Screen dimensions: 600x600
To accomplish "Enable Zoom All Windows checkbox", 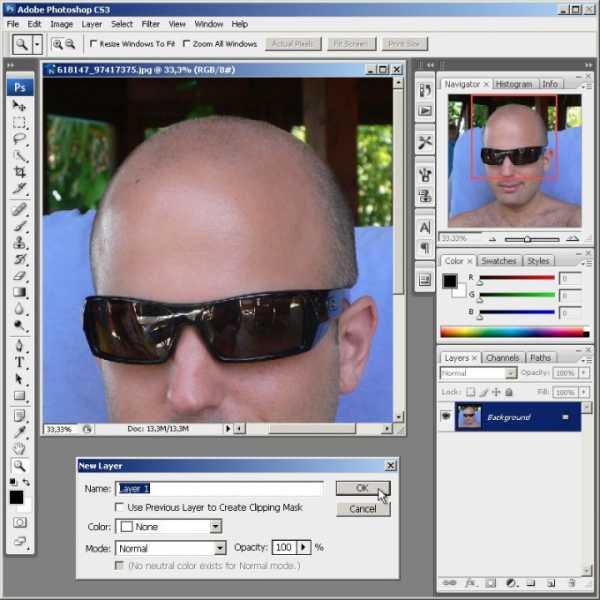I will click(x=186, y=44).
